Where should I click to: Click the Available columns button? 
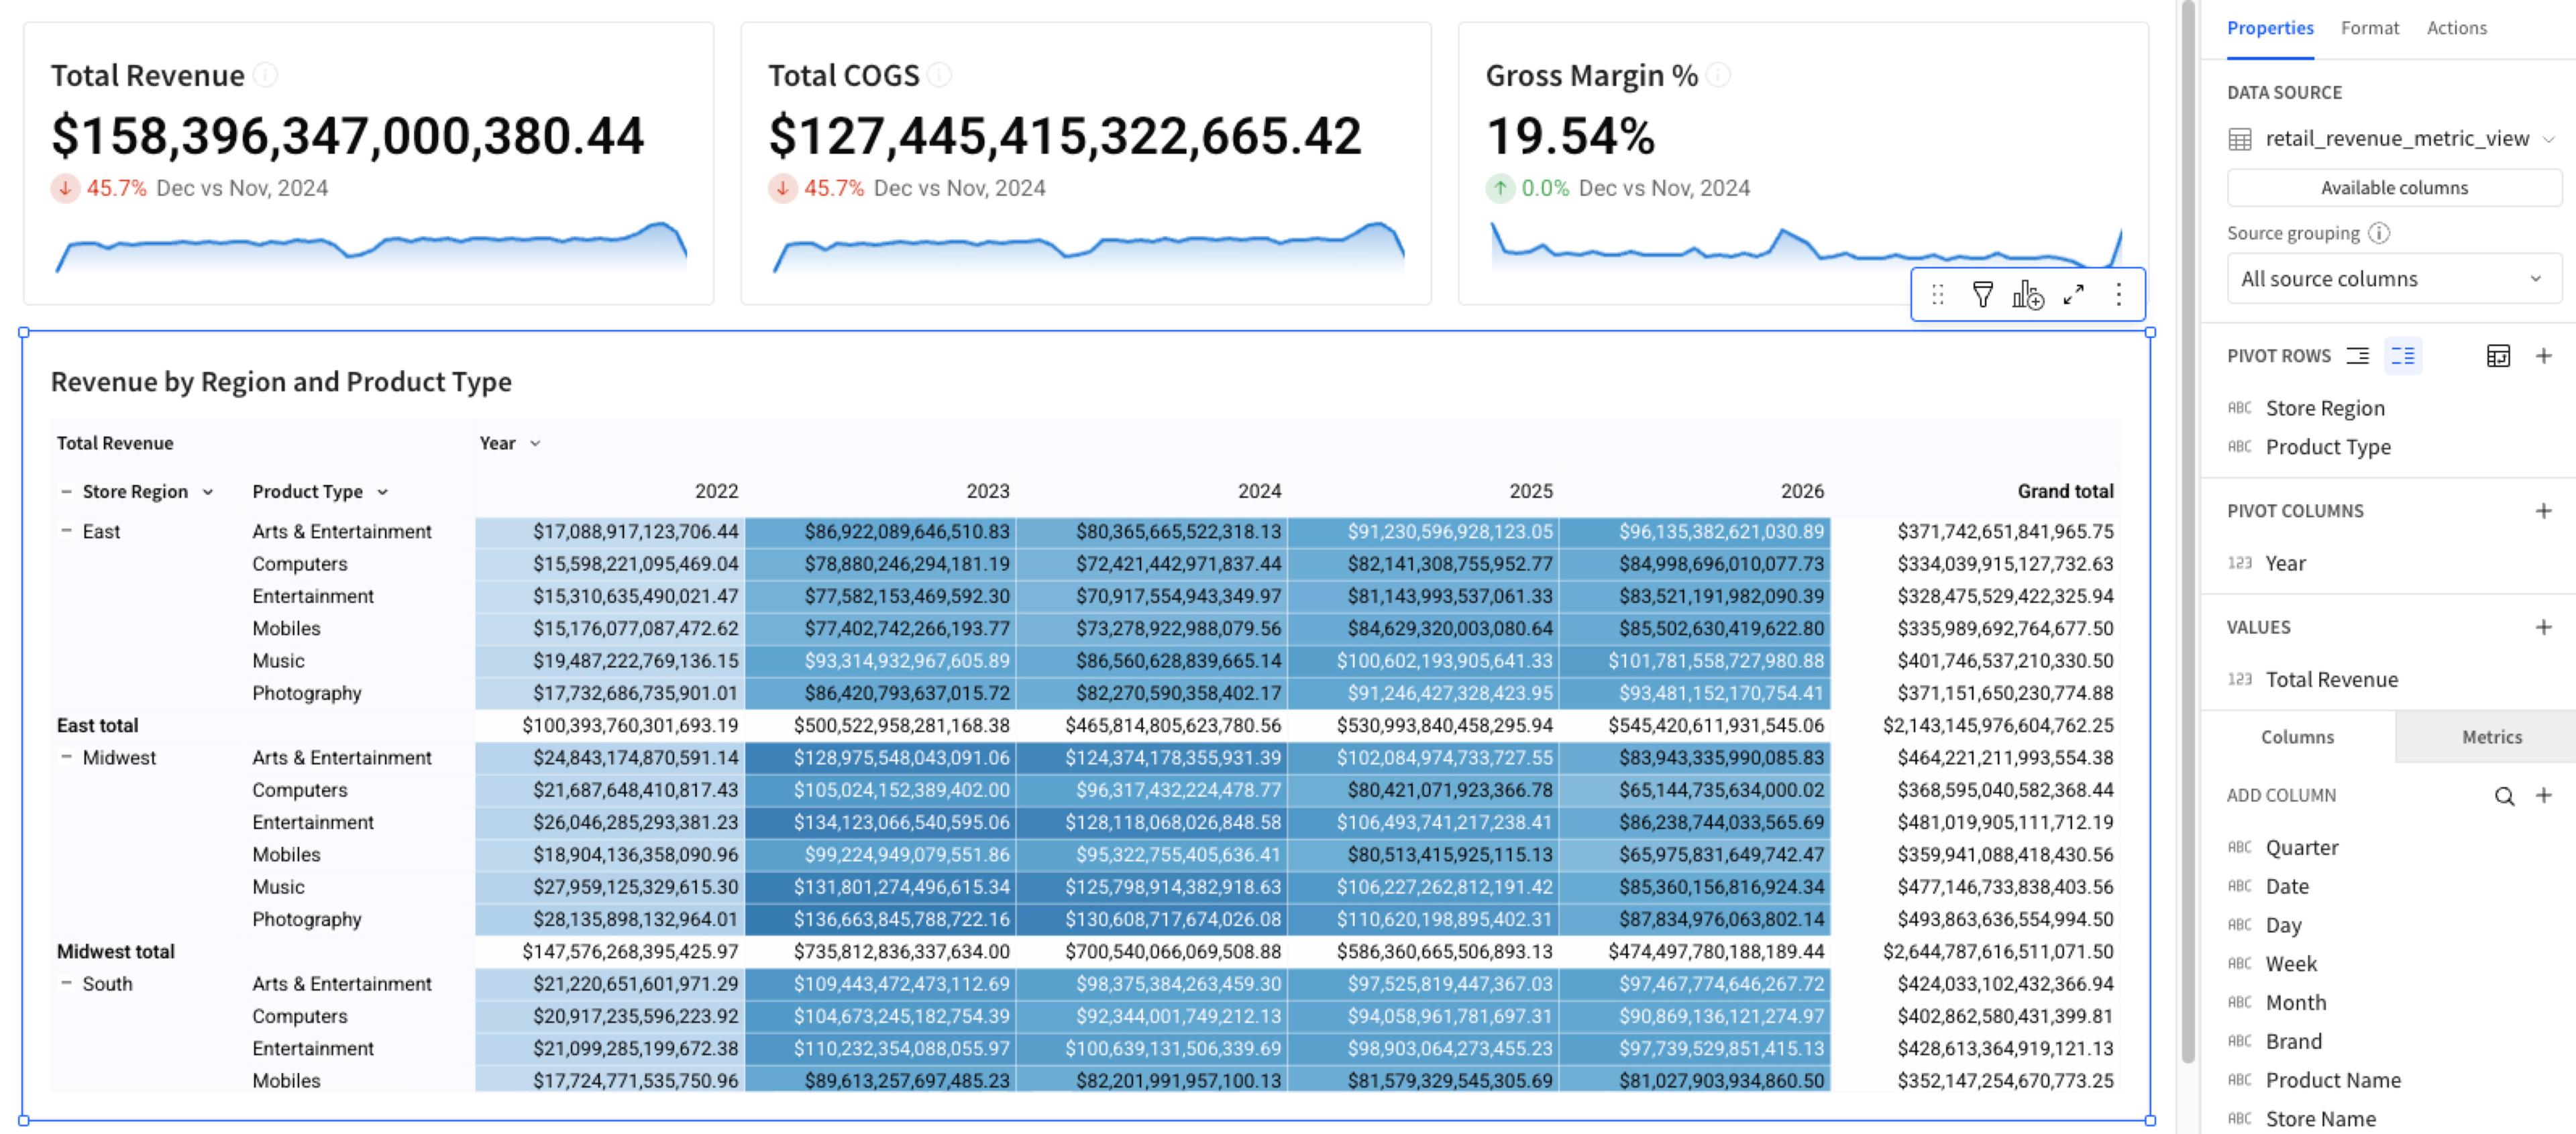click(2394, 188)
